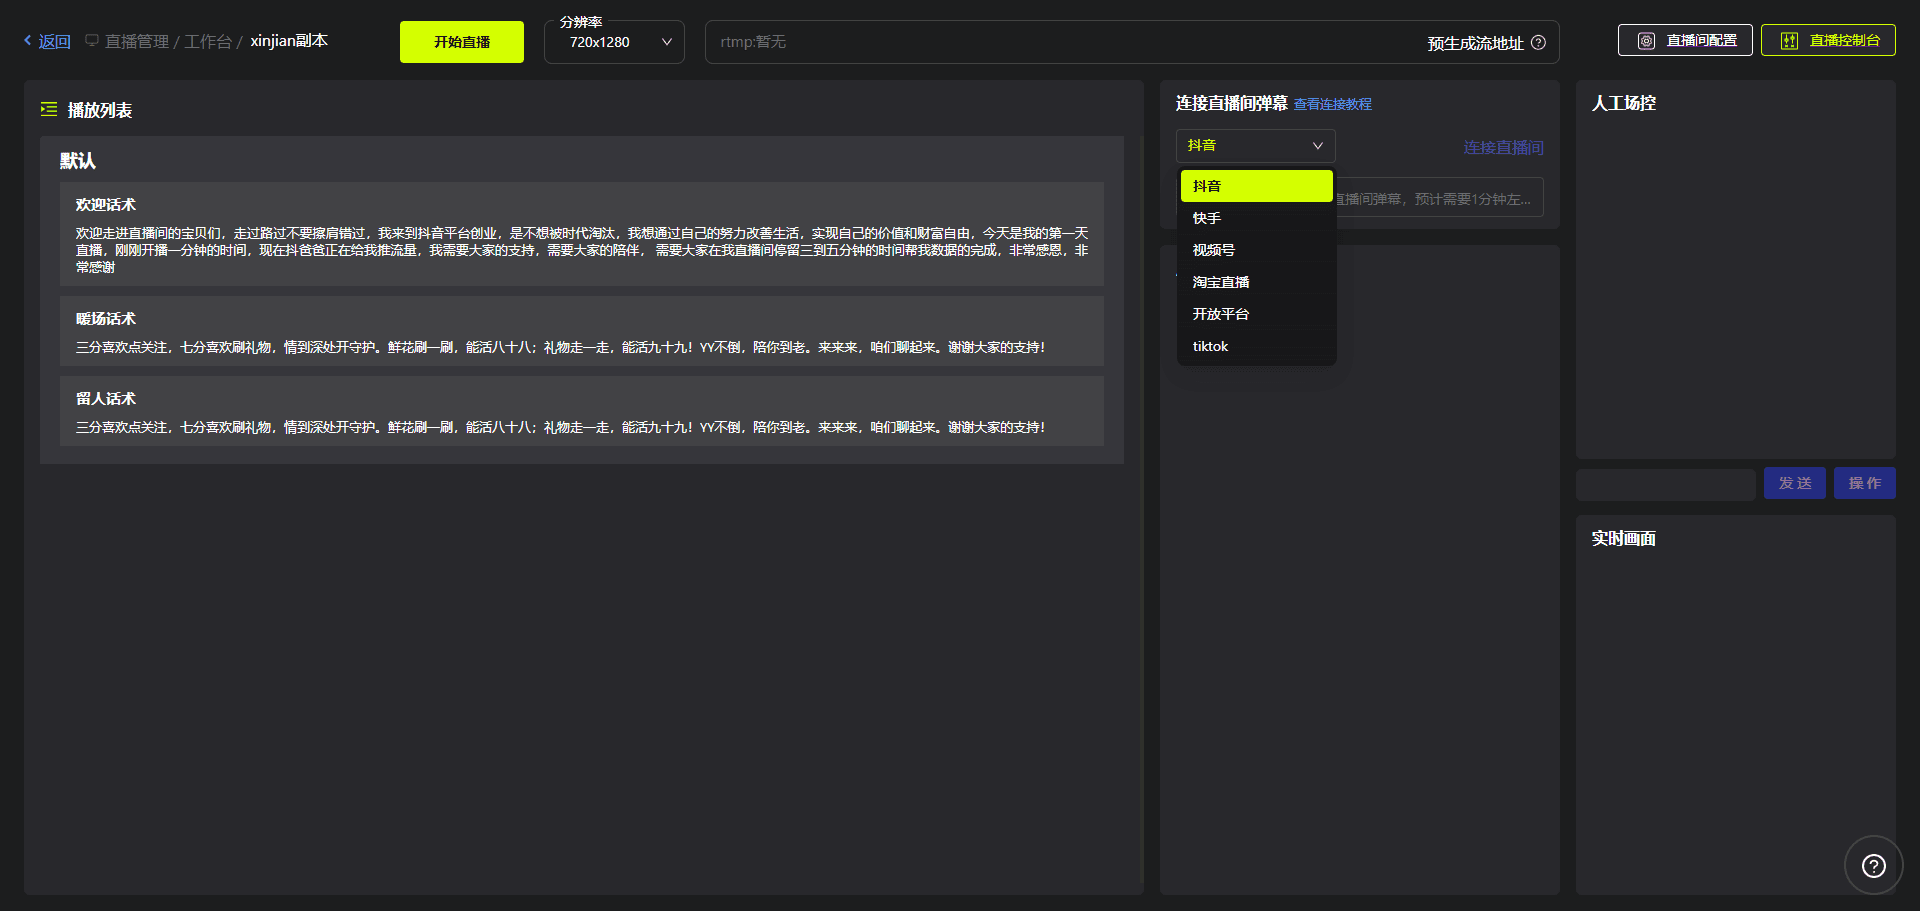Select the 欢迎话术 script card
The width and height of the screenshot is (1920, 911).
point(582,234)
